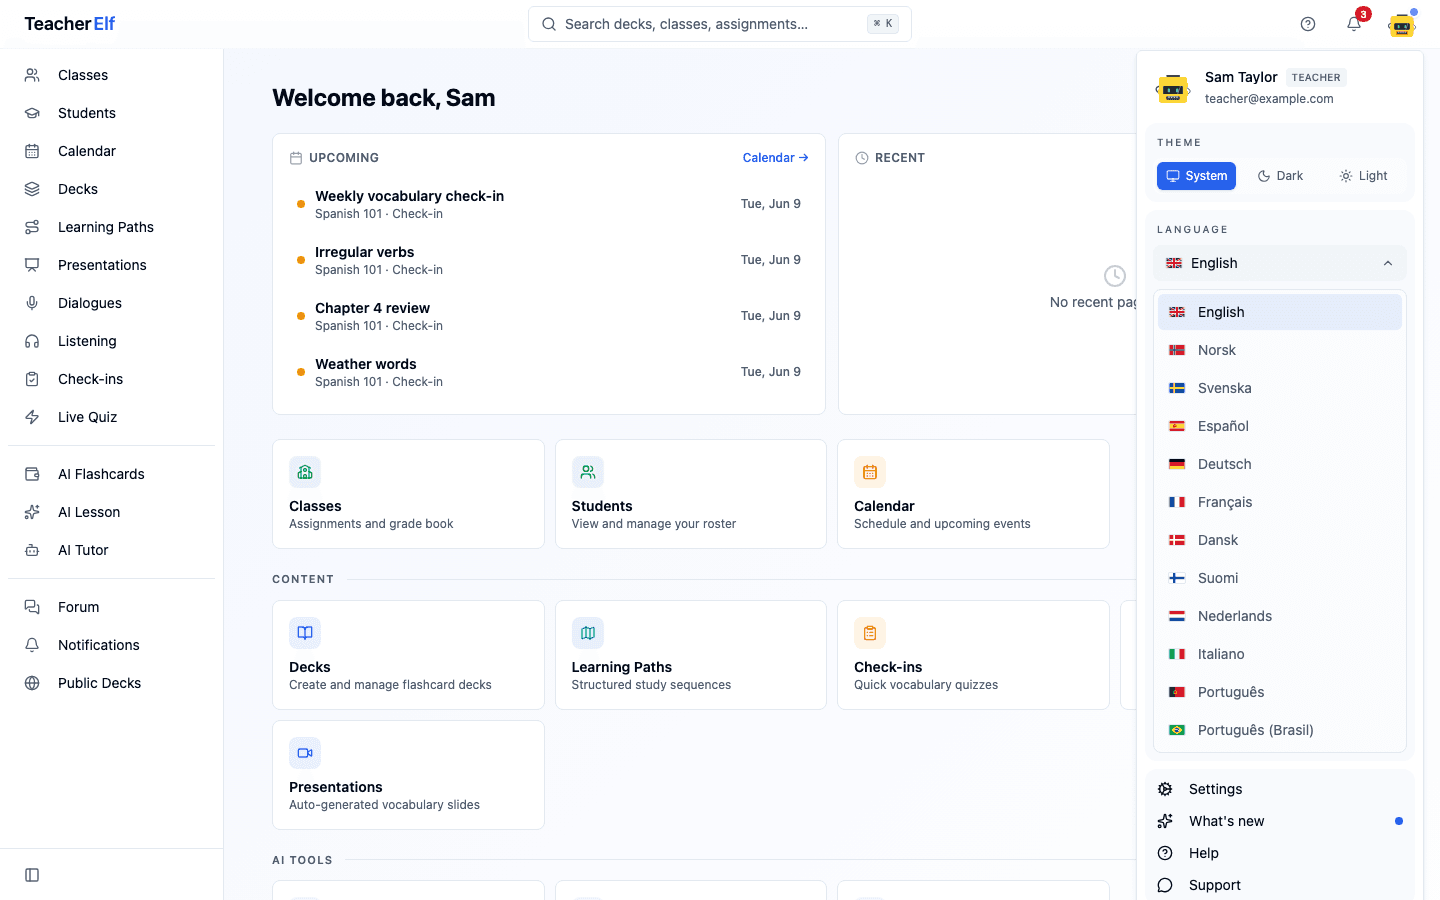The image size is (1440, 900).
Task: Open the Check-ins content card
Action: coord(973,655)
